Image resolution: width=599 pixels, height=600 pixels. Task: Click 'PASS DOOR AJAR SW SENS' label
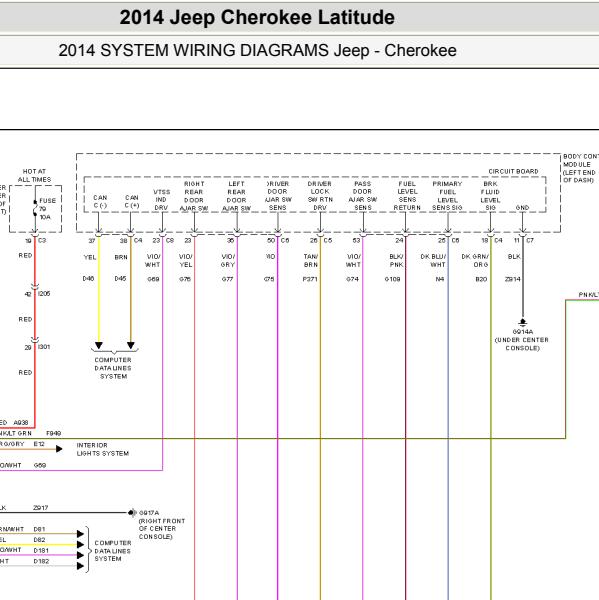click(x=362, y=196)
